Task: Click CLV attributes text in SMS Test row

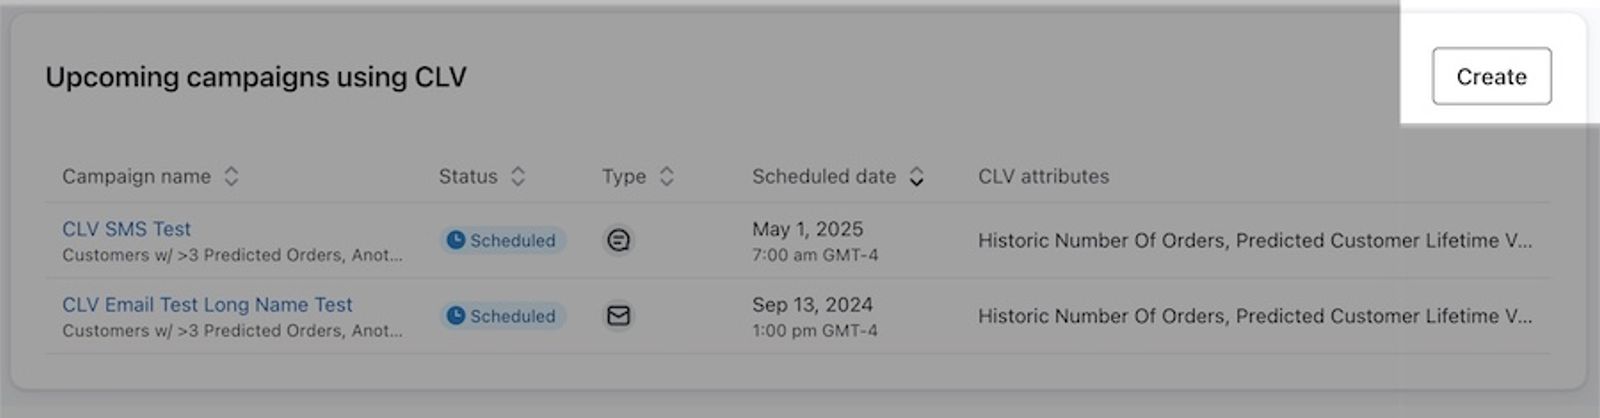Action: [1254, 240]
